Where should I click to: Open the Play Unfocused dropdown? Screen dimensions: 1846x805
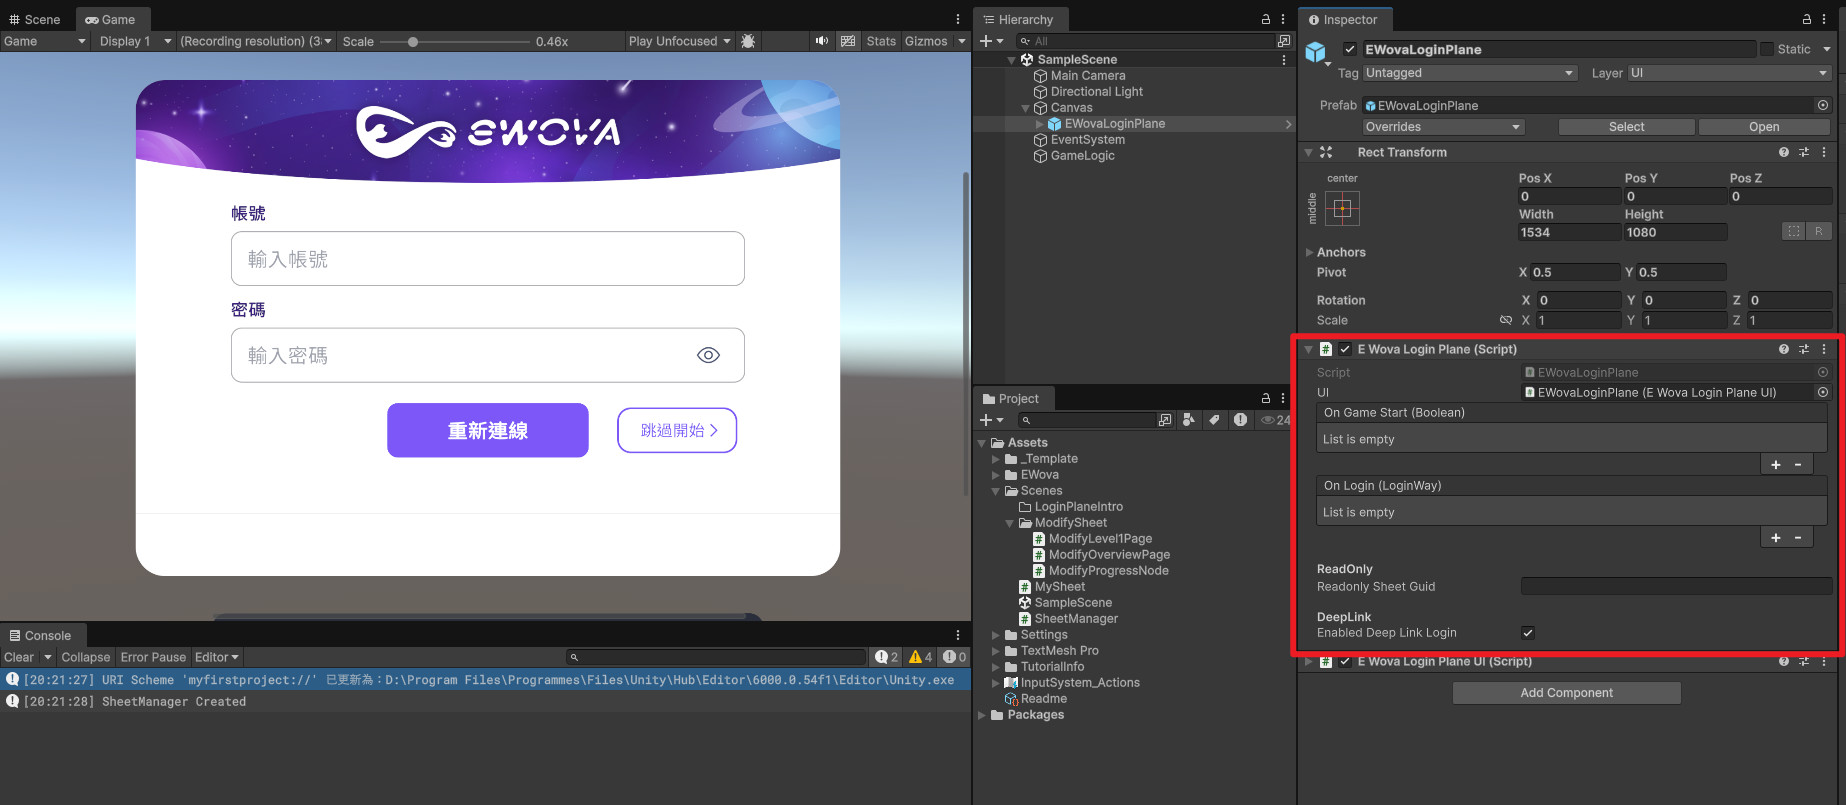click(x=679, y=41)
